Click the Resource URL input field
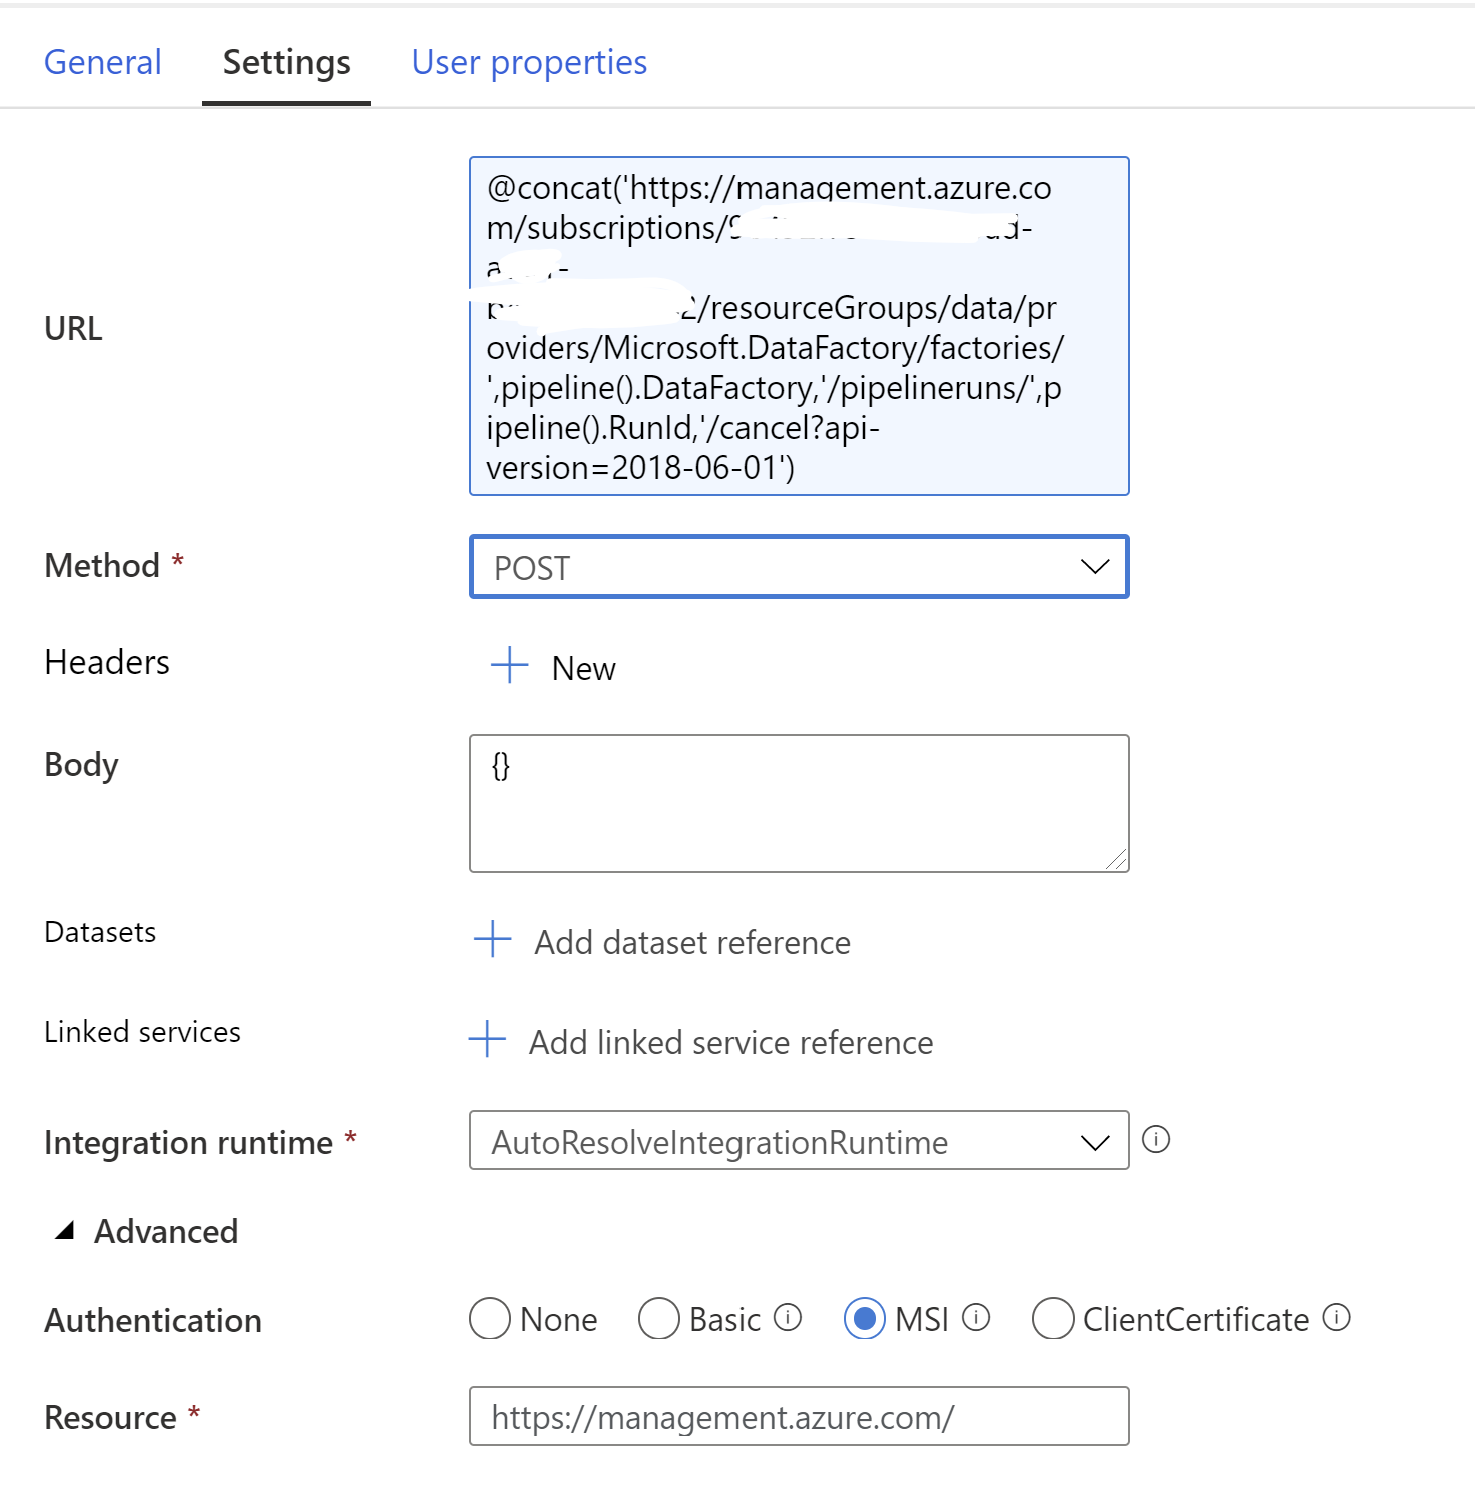1475x1485 pixels. [x=799, y=1416]
